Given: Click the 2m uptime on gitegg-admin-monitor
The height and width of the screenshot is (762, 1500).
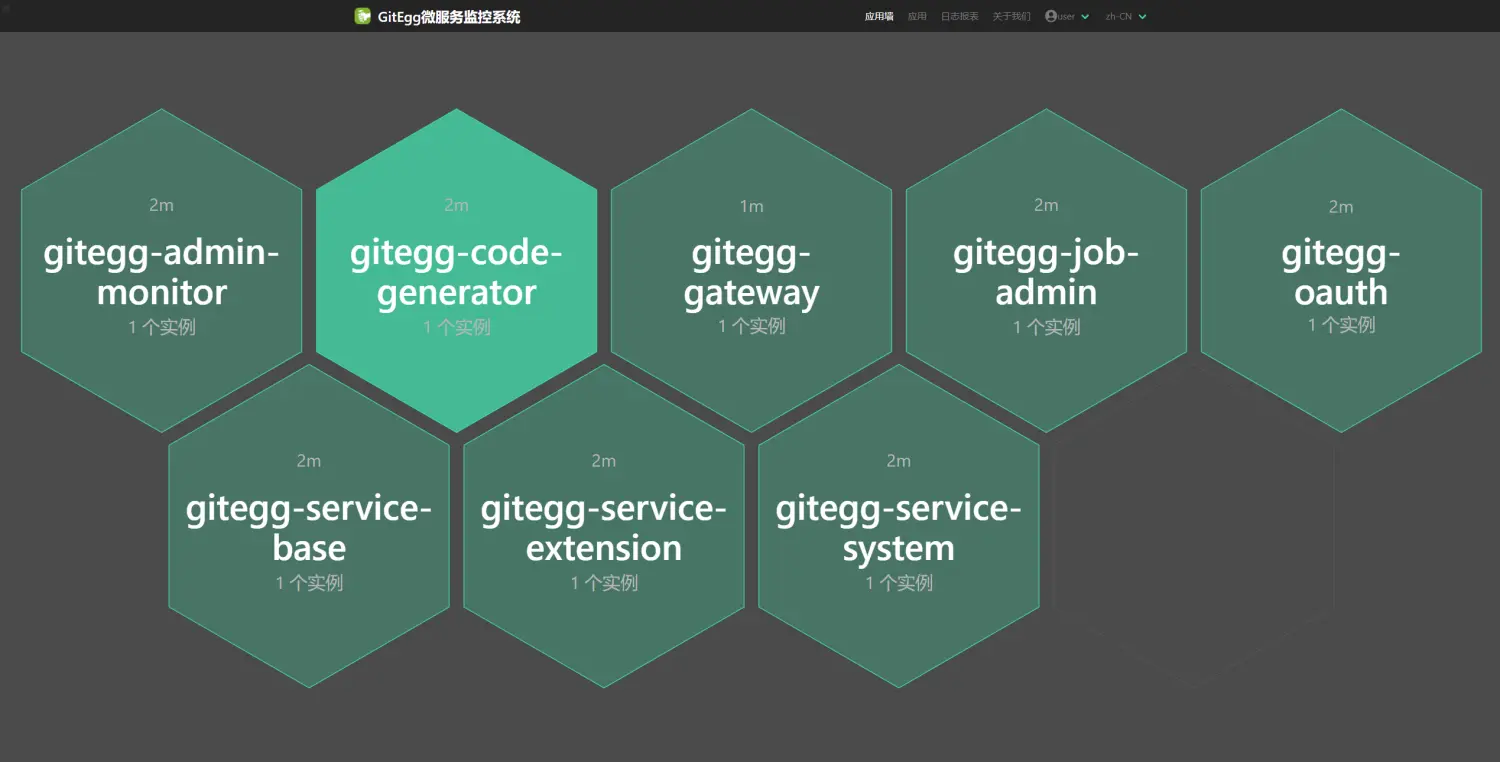Looking at the screenshot, I should point(161,205).
